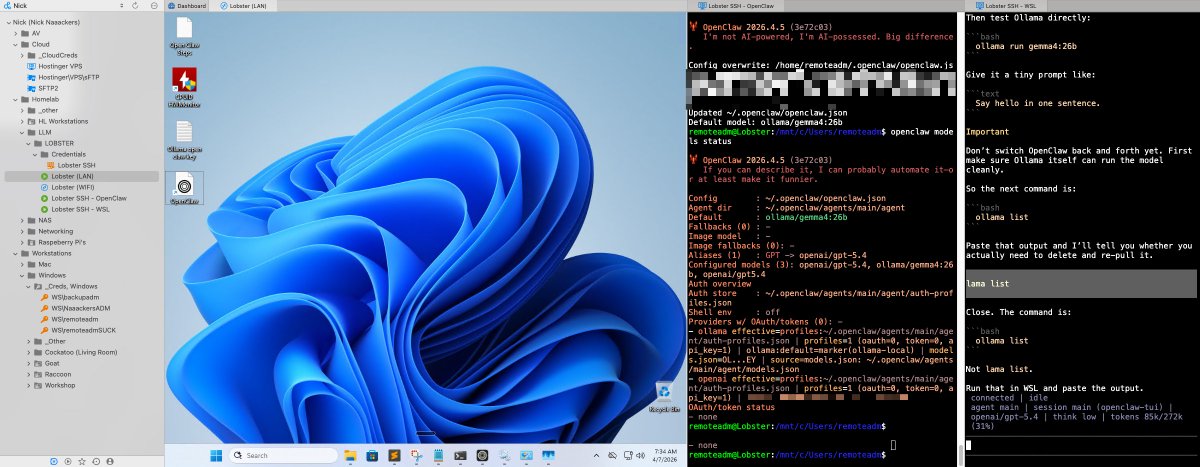Expand the NAS folder
The image size is (1200, 467).
[23, 220]
